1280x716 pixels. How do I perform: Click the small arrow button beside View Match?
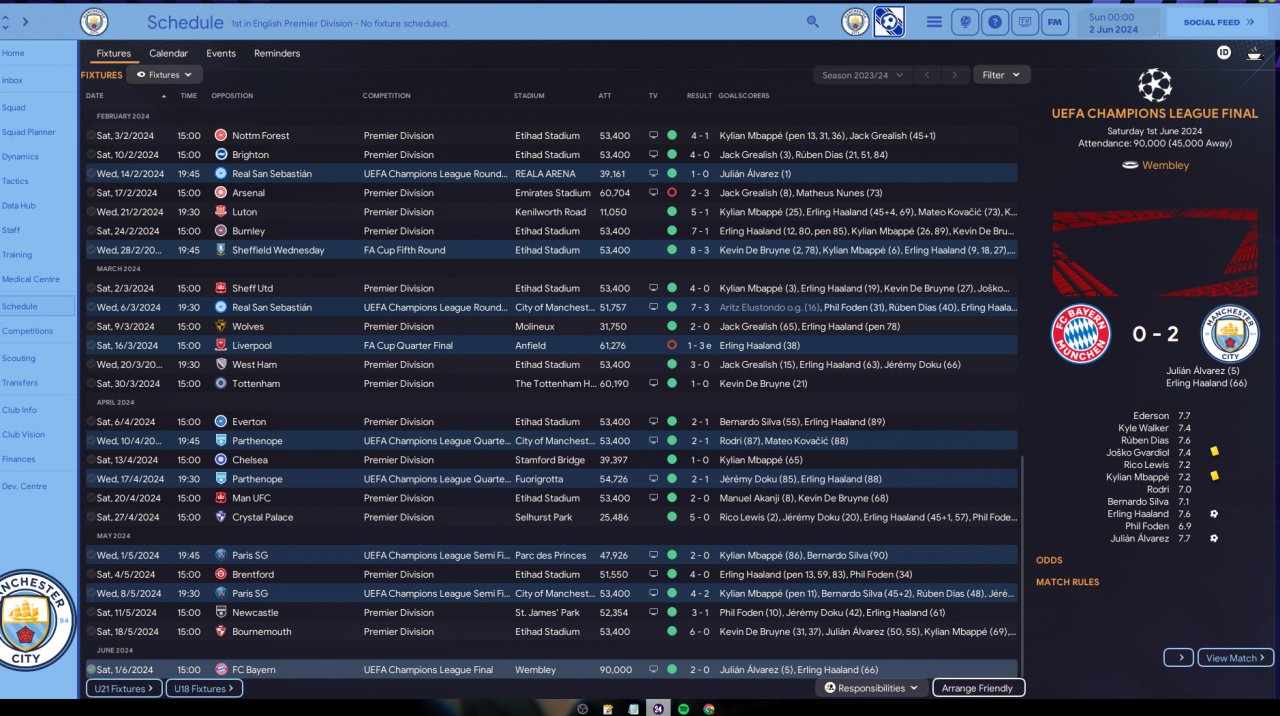point(1179,658)
